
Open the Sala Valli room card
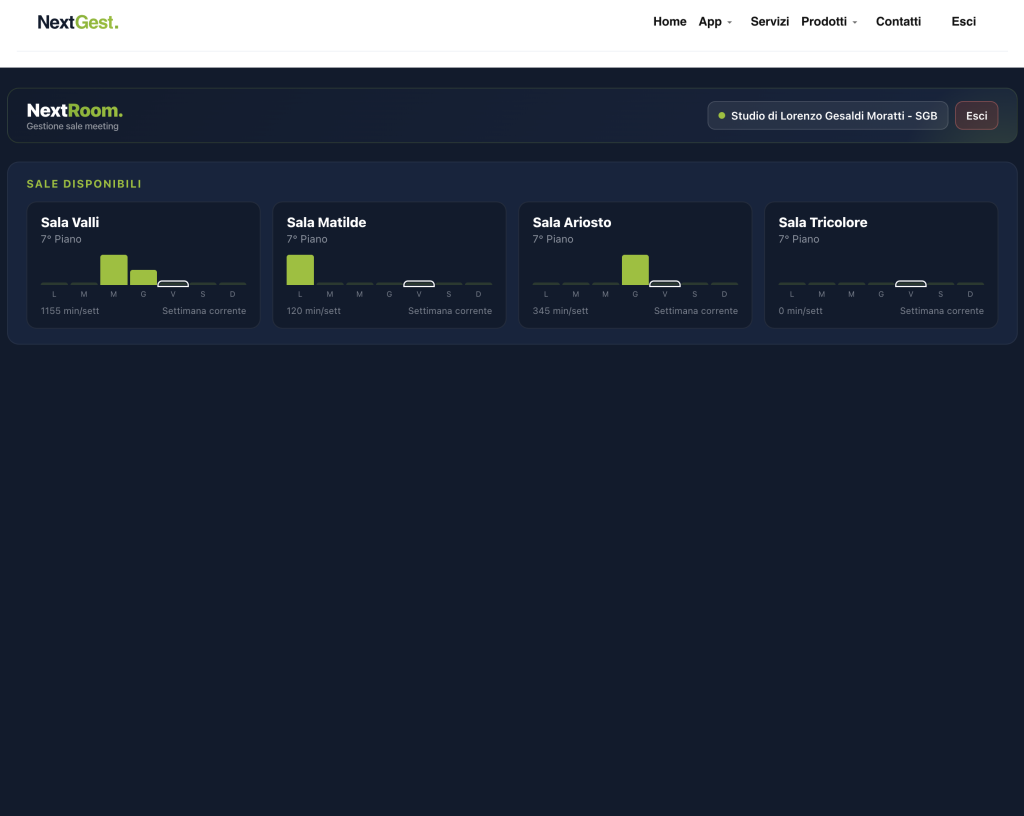[144, 265]
